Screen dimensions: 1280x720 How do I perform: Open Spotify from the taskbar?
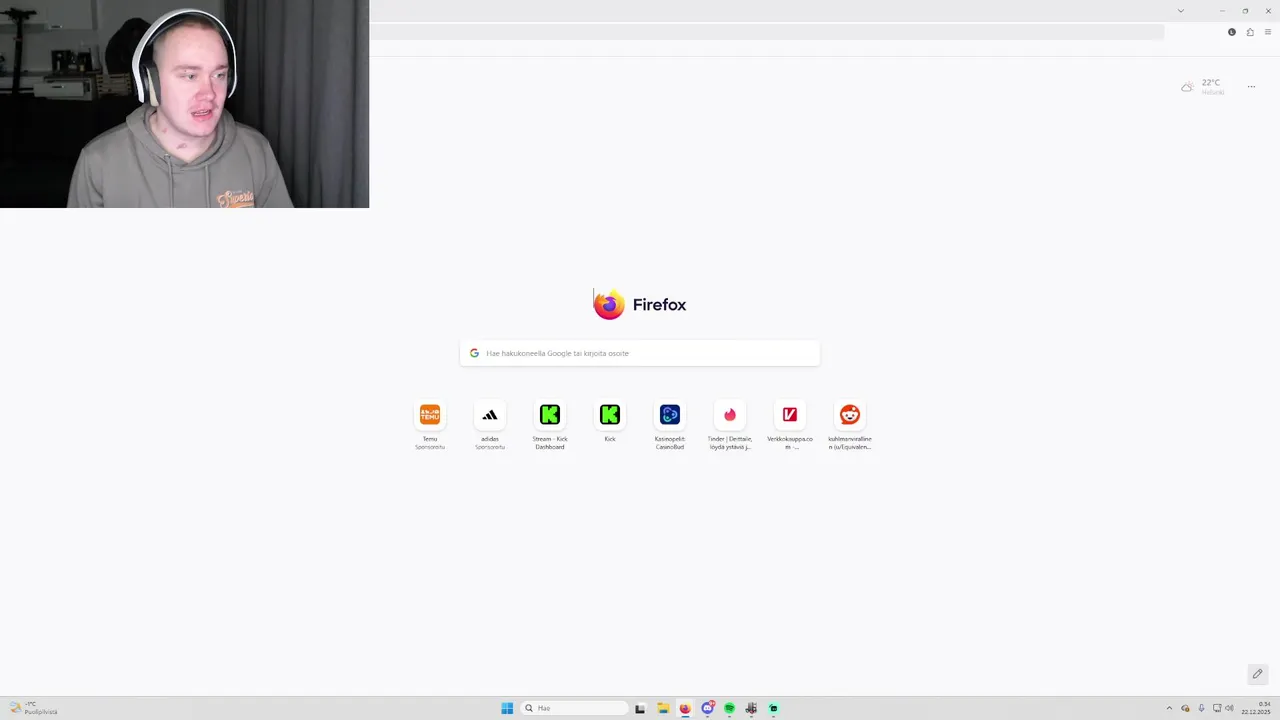click(x=729, y=708)
